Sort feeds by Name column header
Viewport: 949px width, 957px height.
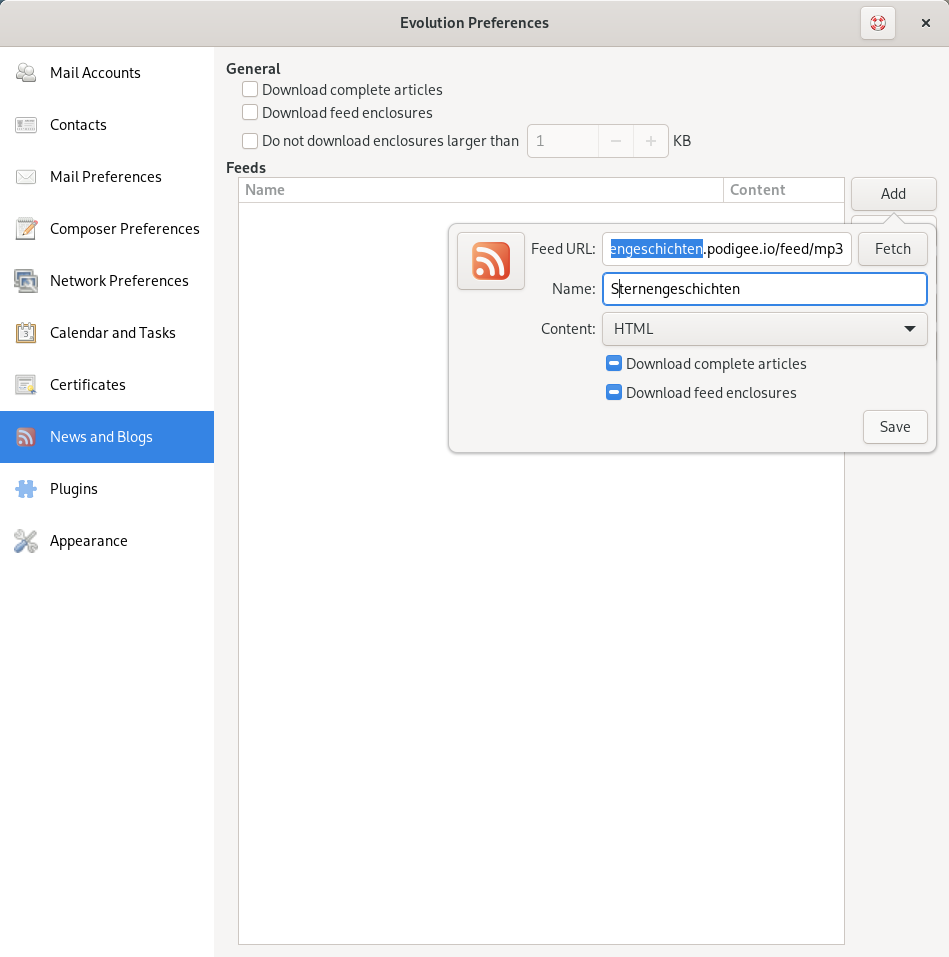point(480,190)
